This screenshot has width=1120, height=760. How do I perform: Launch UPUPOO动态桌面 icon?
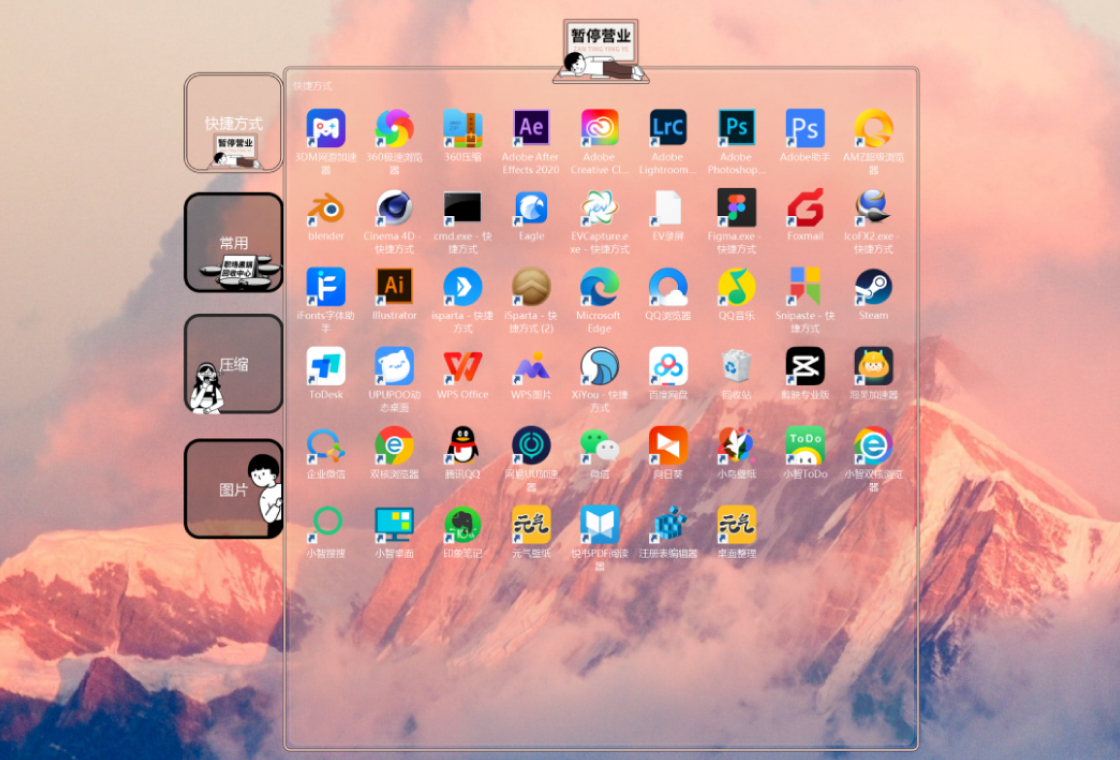click(394, 366)
